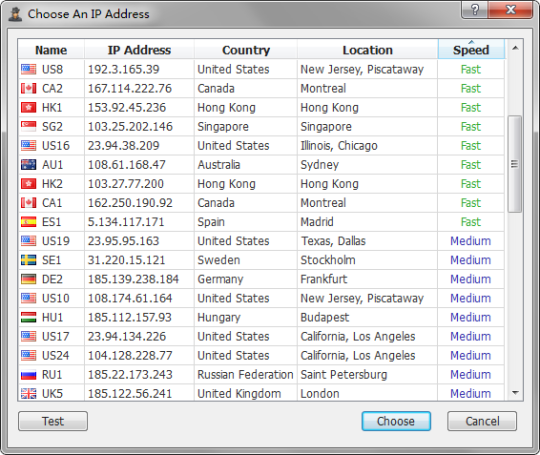The height and width of the screenshot is (455, 540).
Task: Click the Cancel button
Action: (x=482, y=421)
